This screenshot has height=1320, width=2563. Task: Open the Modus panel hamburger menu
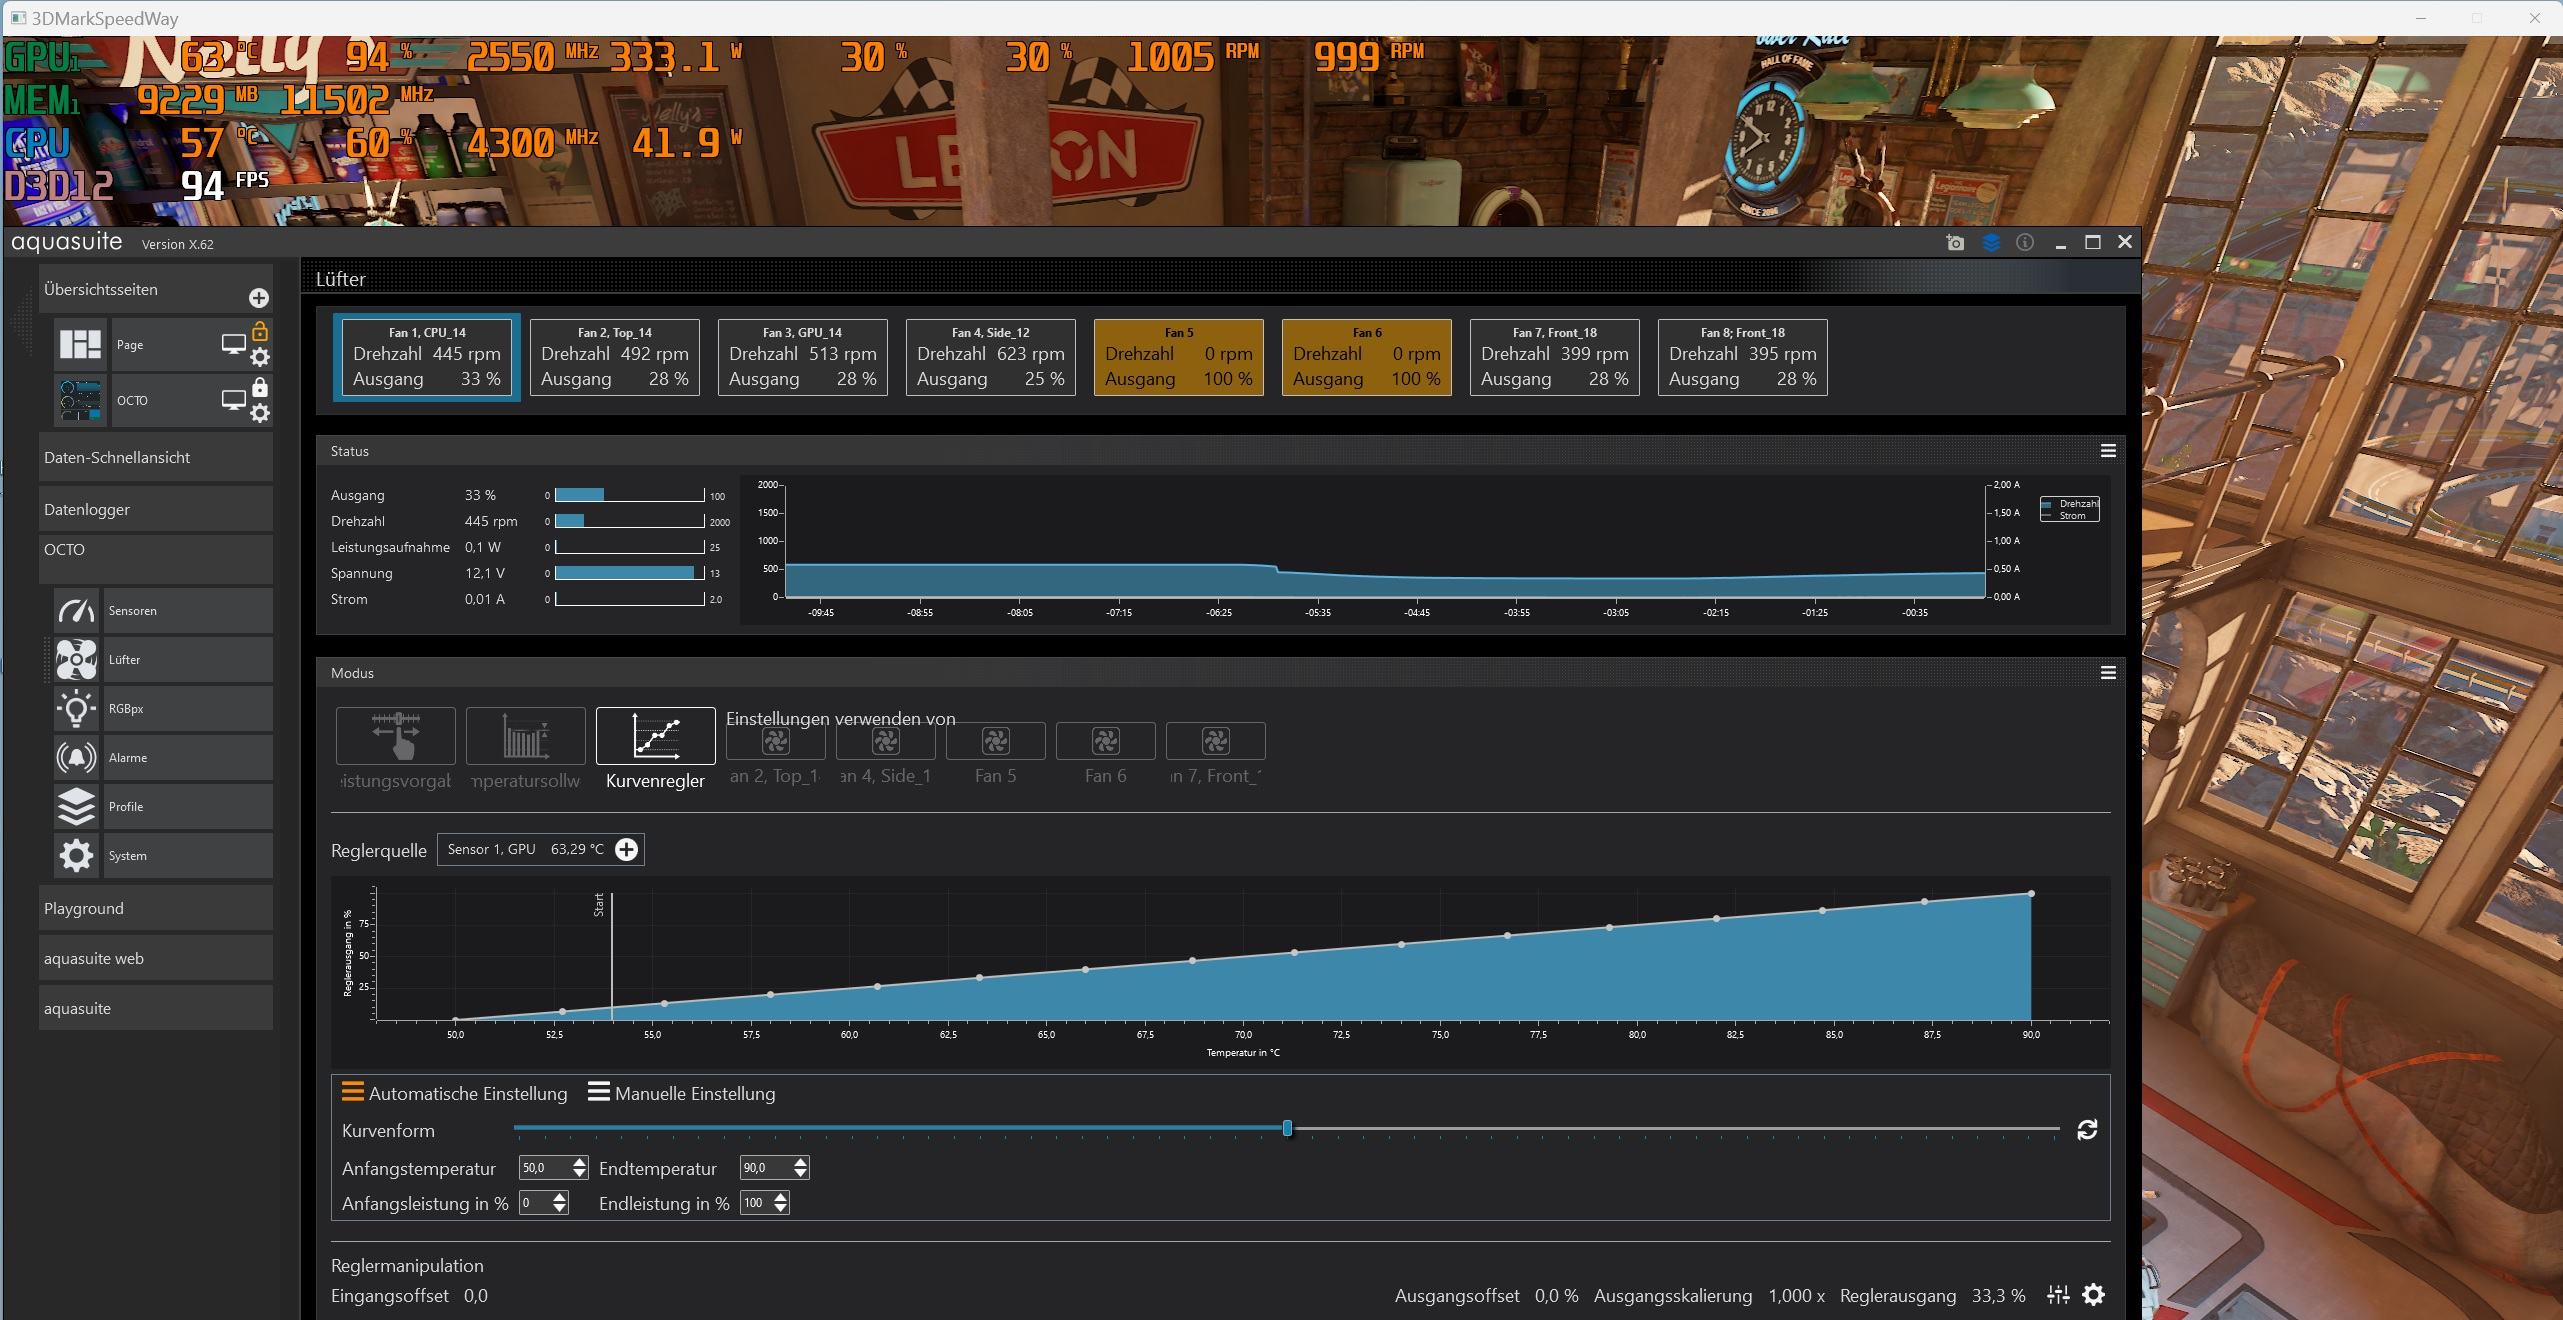tap(2108, 673)
